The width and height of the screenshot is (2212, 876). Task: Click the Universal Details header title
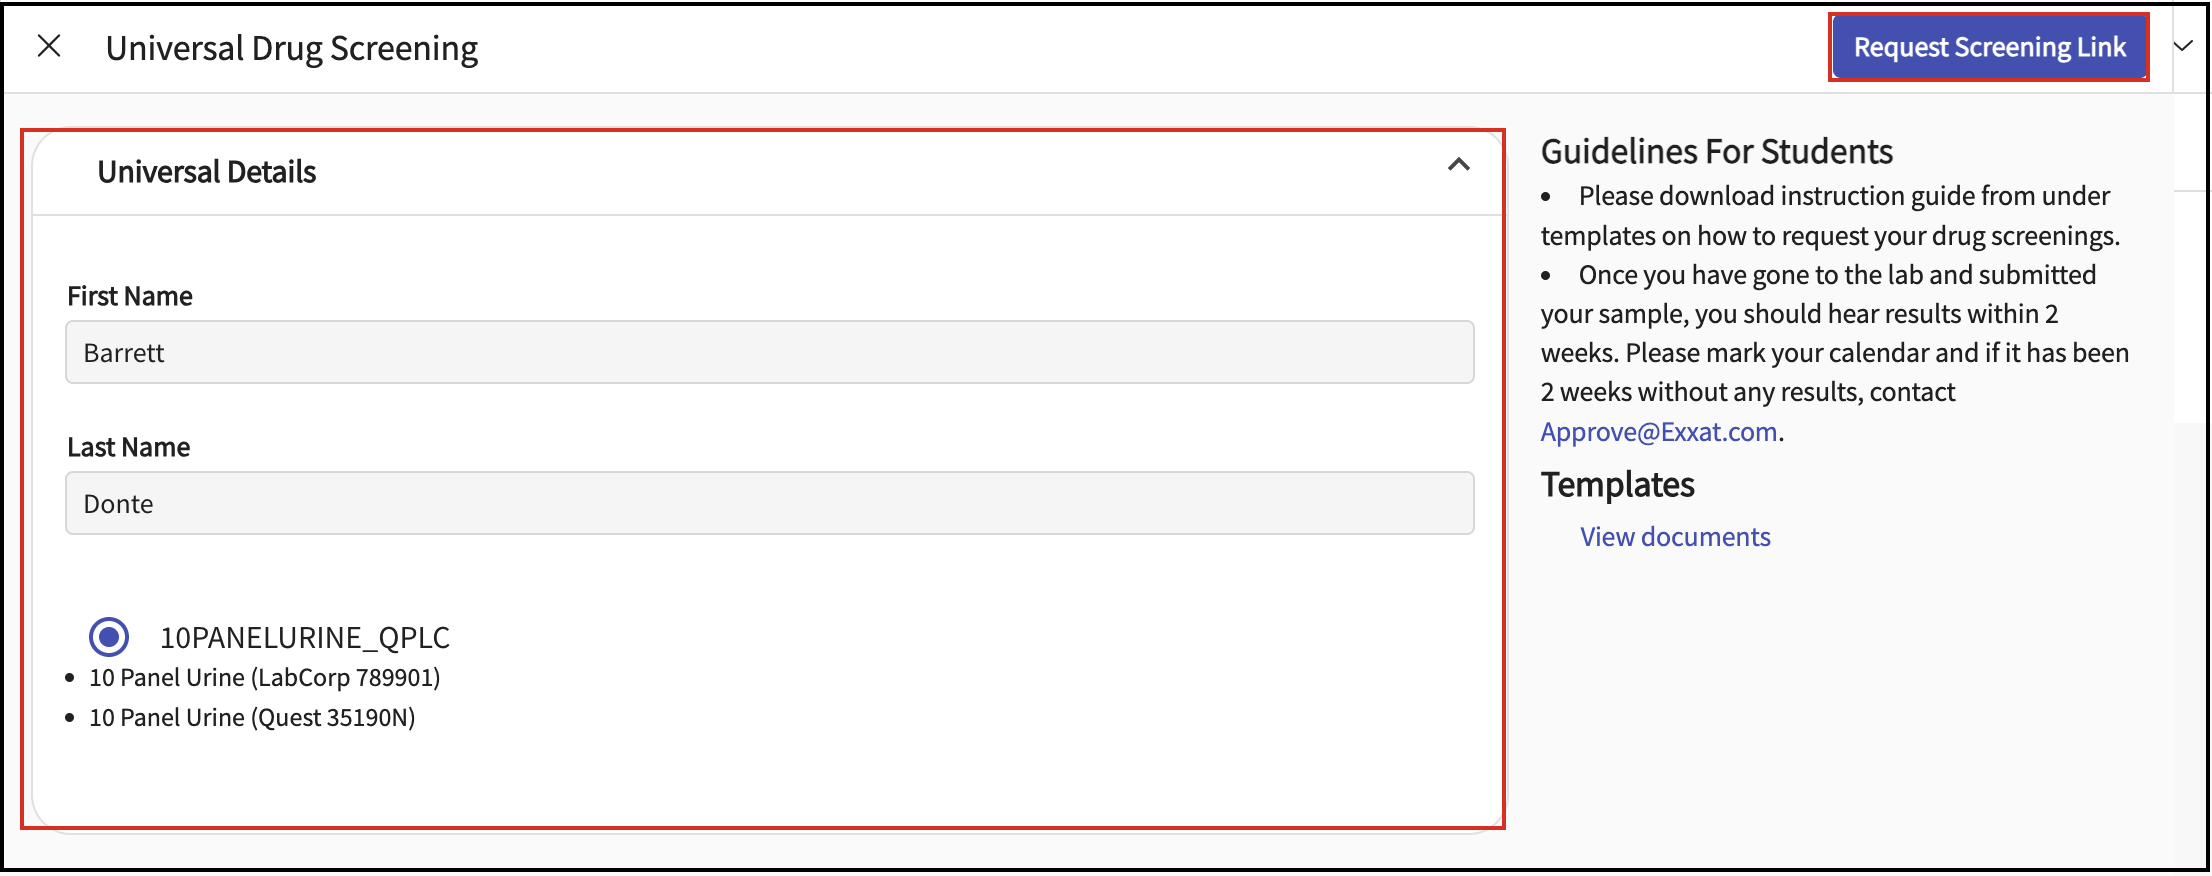[207, 172]
